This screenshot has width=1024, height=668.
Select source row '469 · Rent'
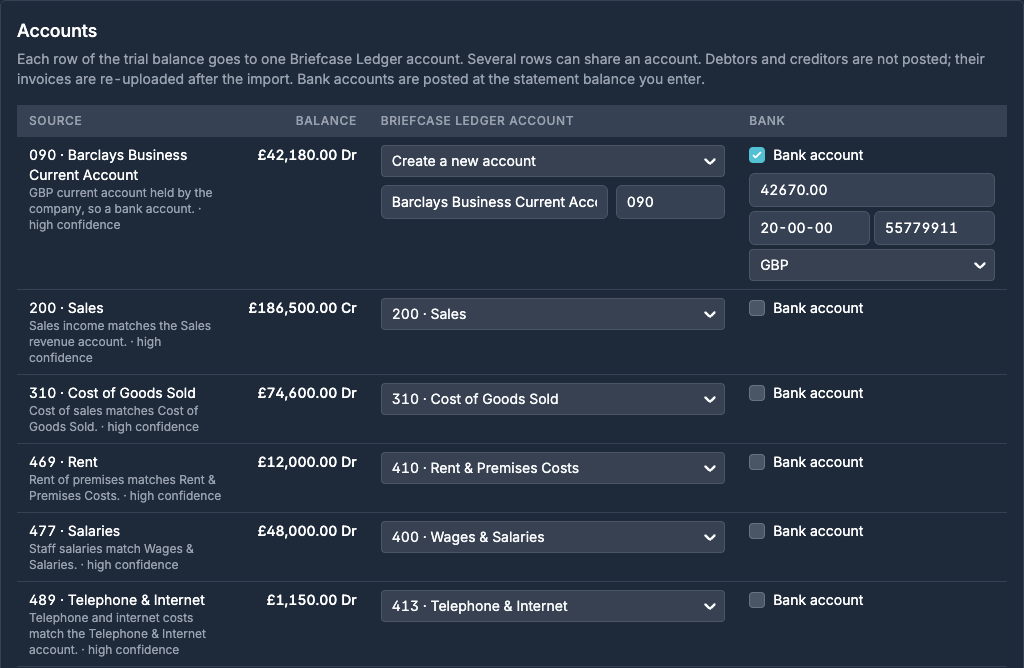[63, 462]
